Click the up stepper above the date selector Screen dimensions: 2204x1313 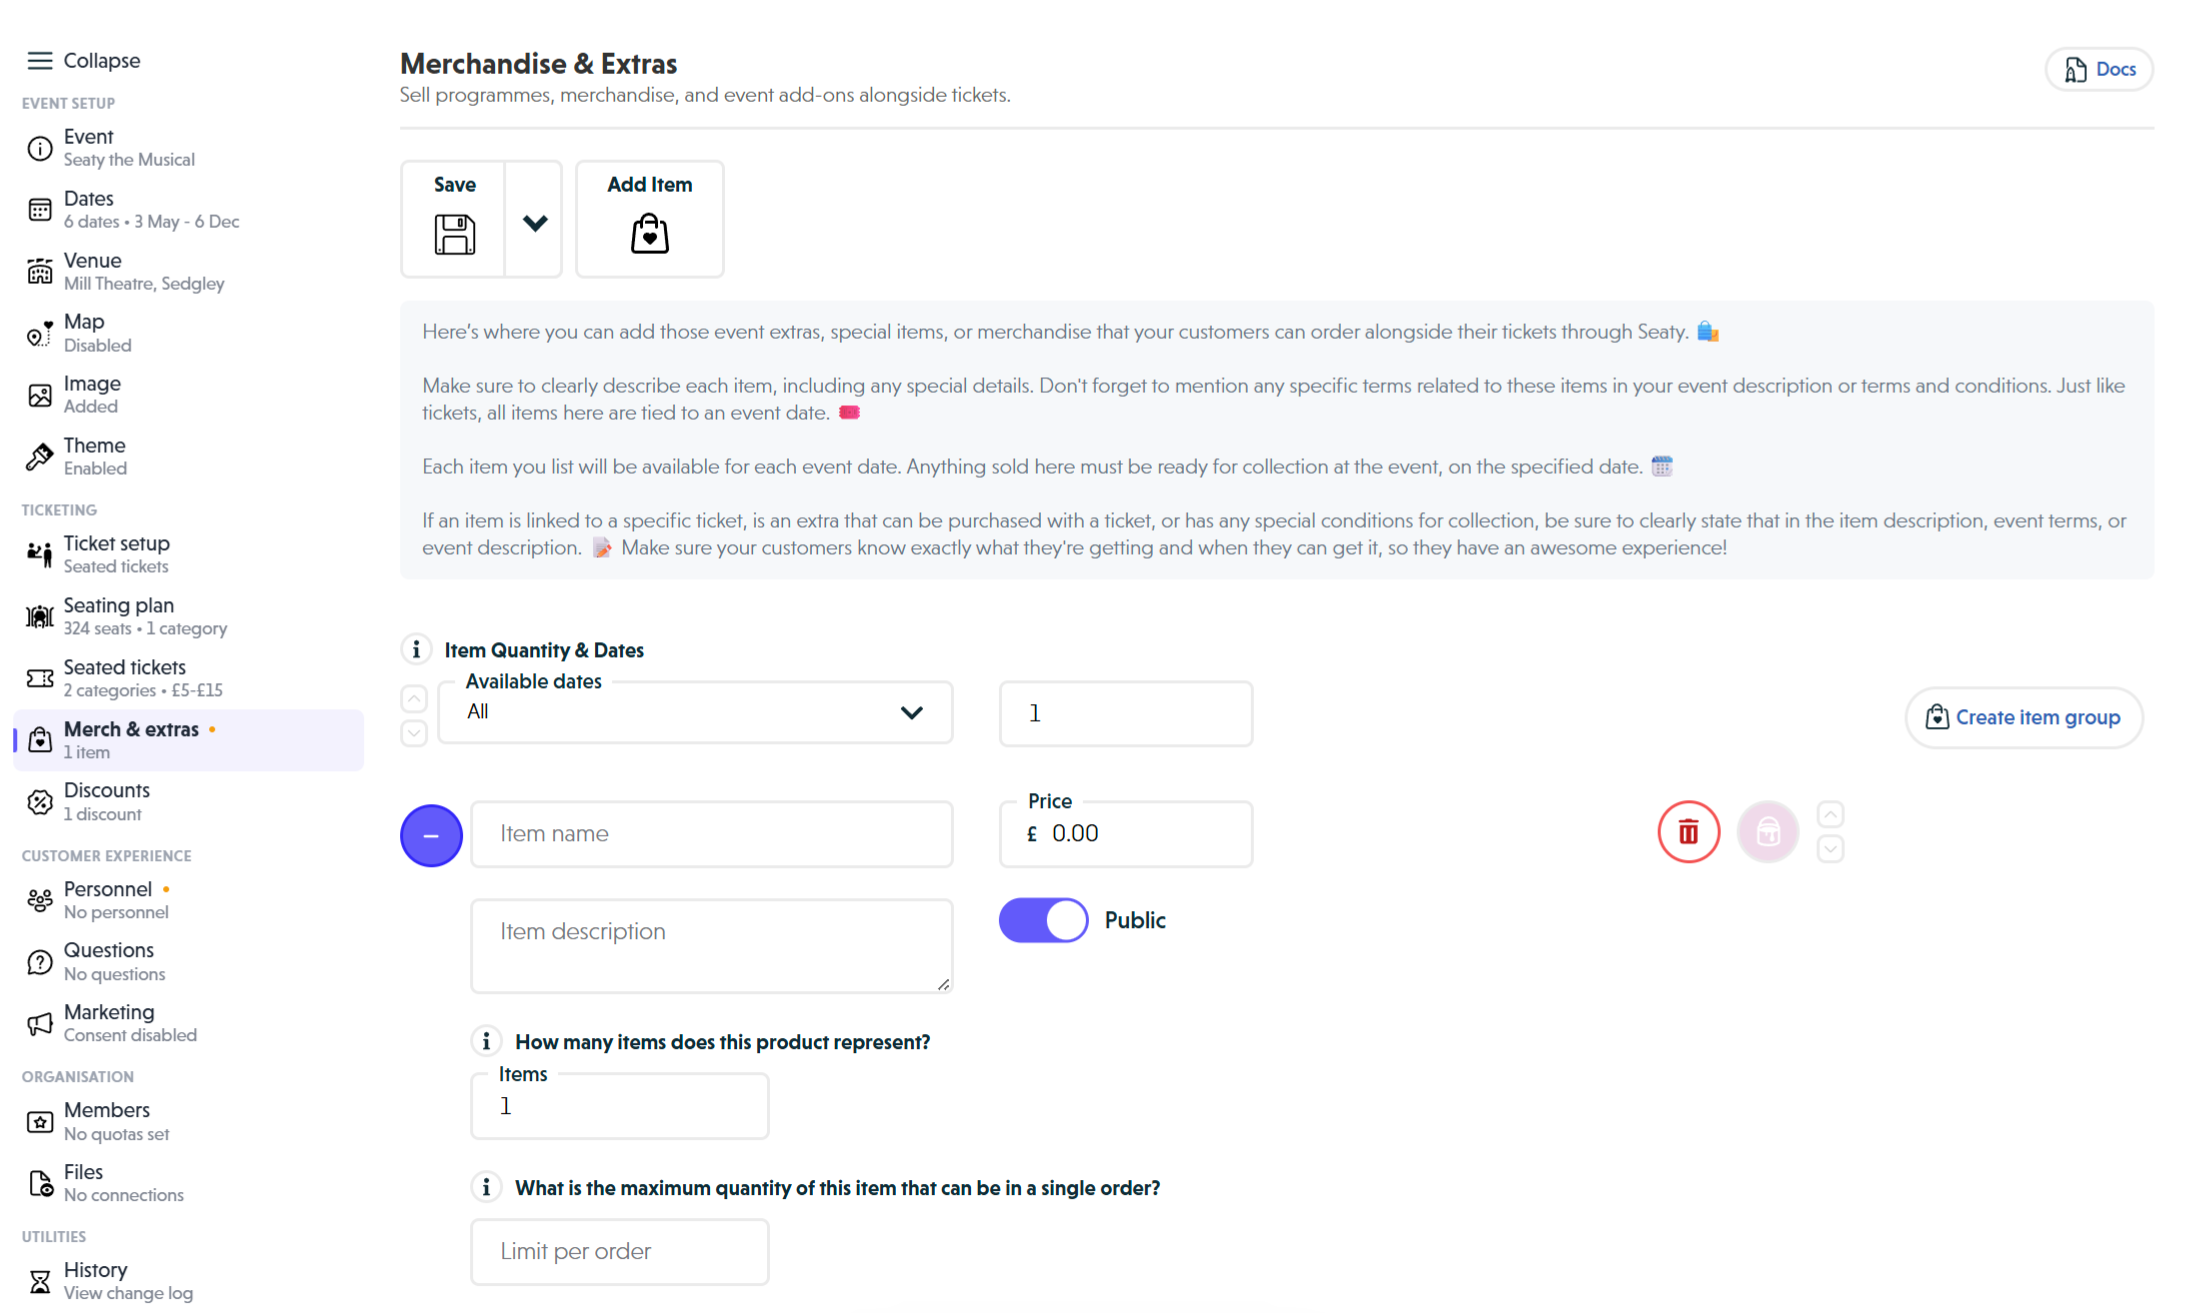click(413, 698)
